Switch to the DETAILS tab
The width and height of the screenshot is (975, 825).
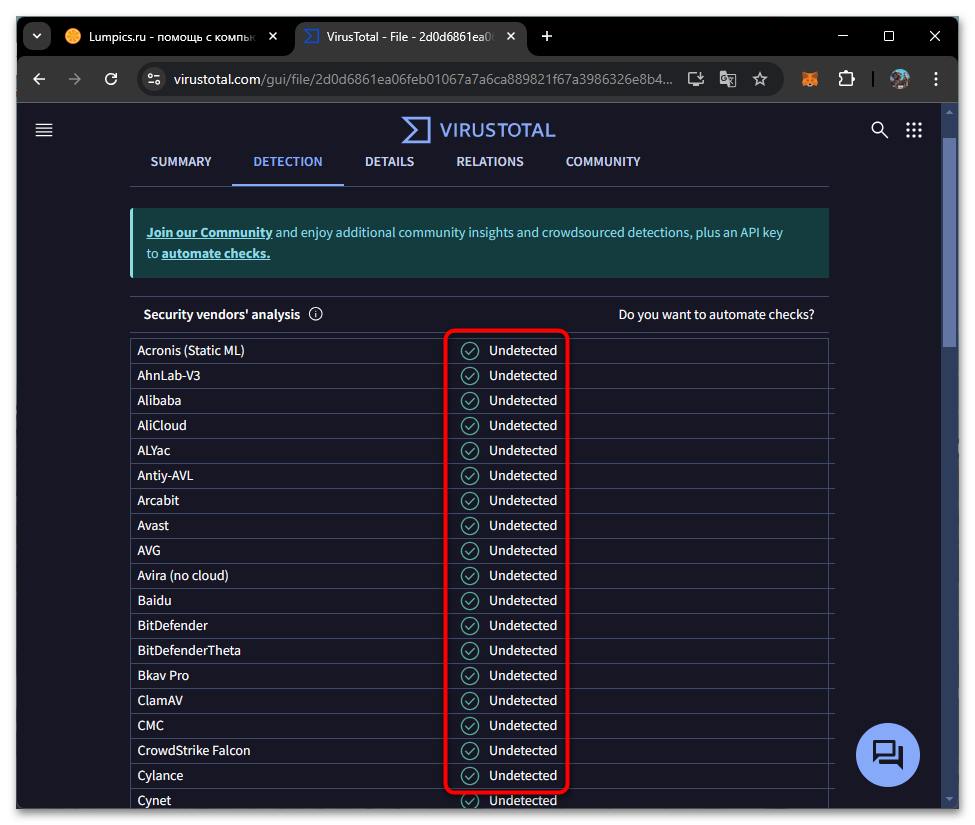coord(389,162)
